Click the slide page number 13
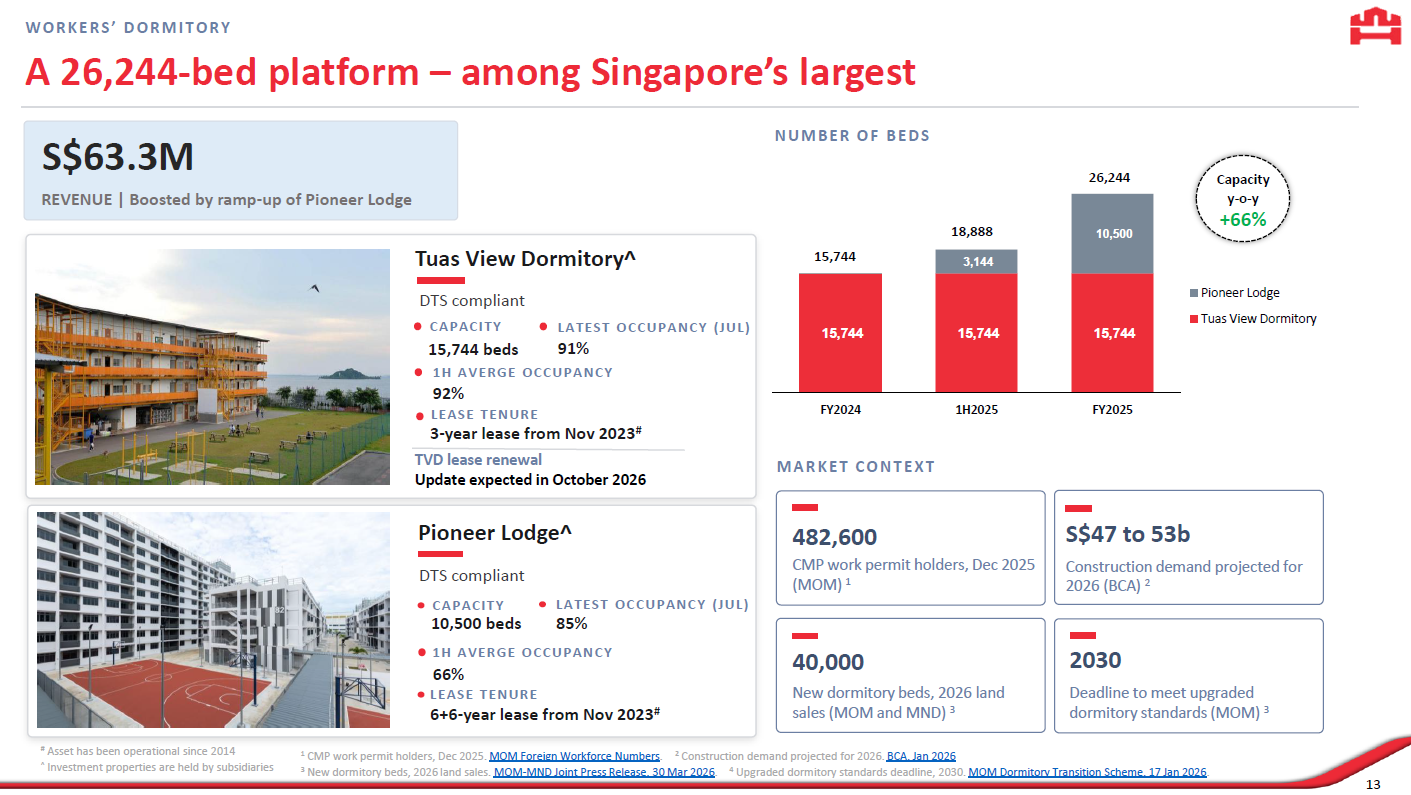The width and height of the screenshot is (1411, 795). [x=1373, y=784]
